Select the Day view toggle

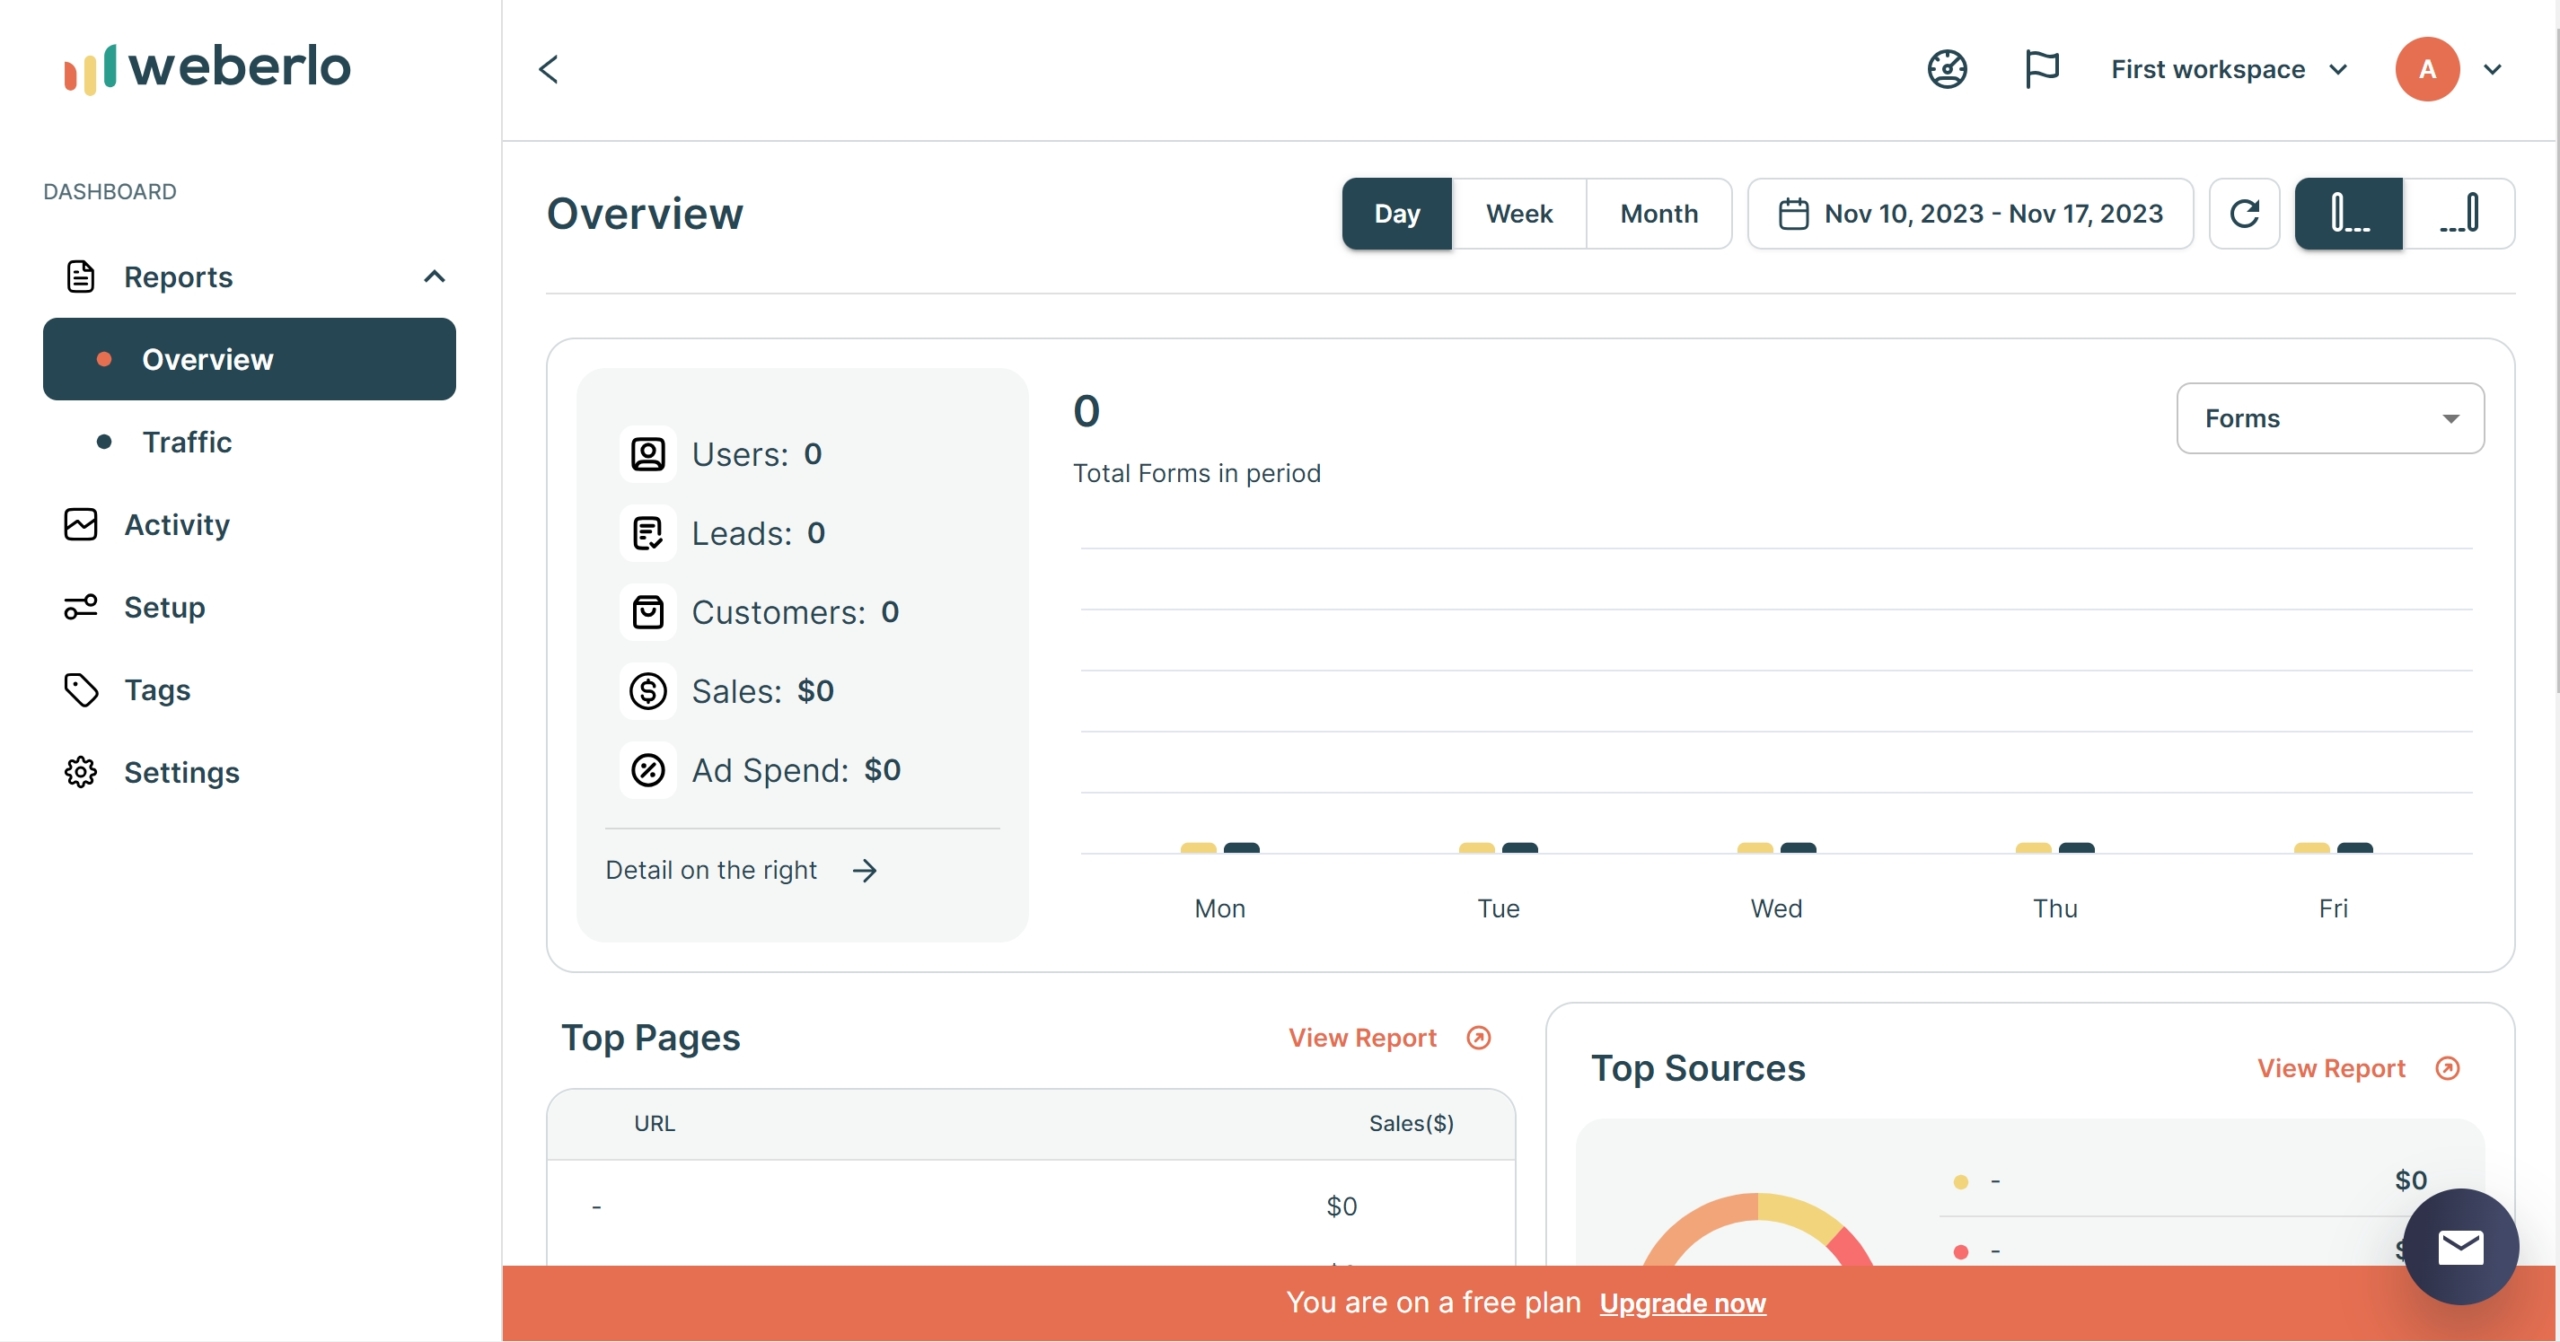[x=1395, y=212]
